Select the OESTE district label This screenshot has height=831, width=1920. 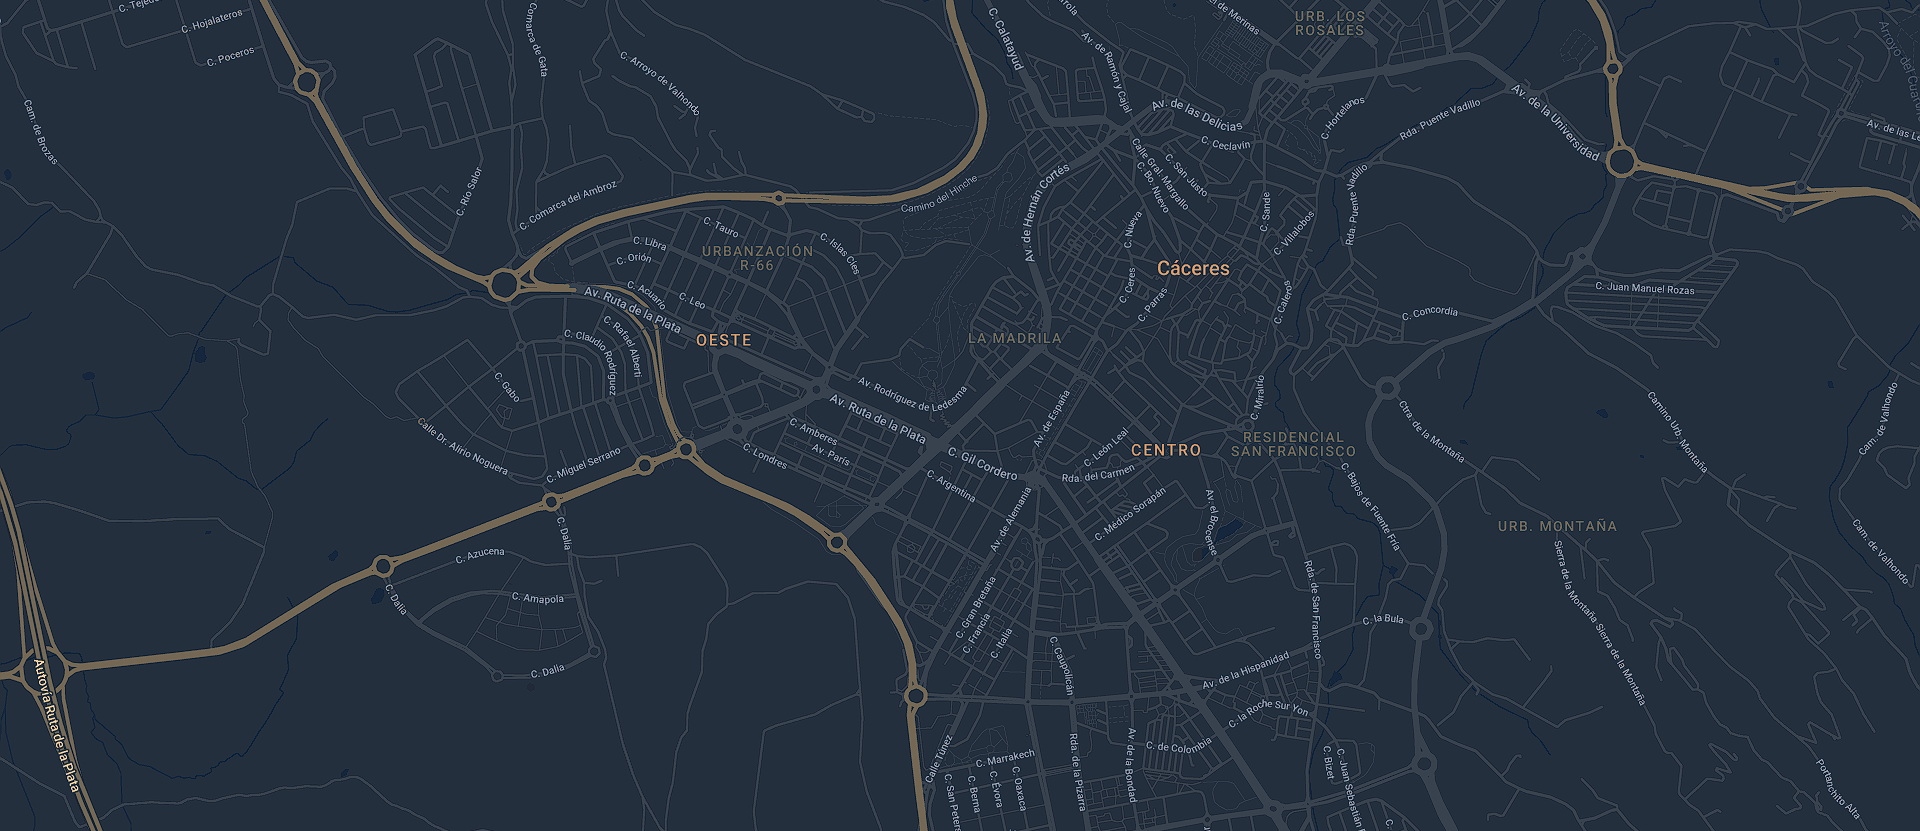724,341
